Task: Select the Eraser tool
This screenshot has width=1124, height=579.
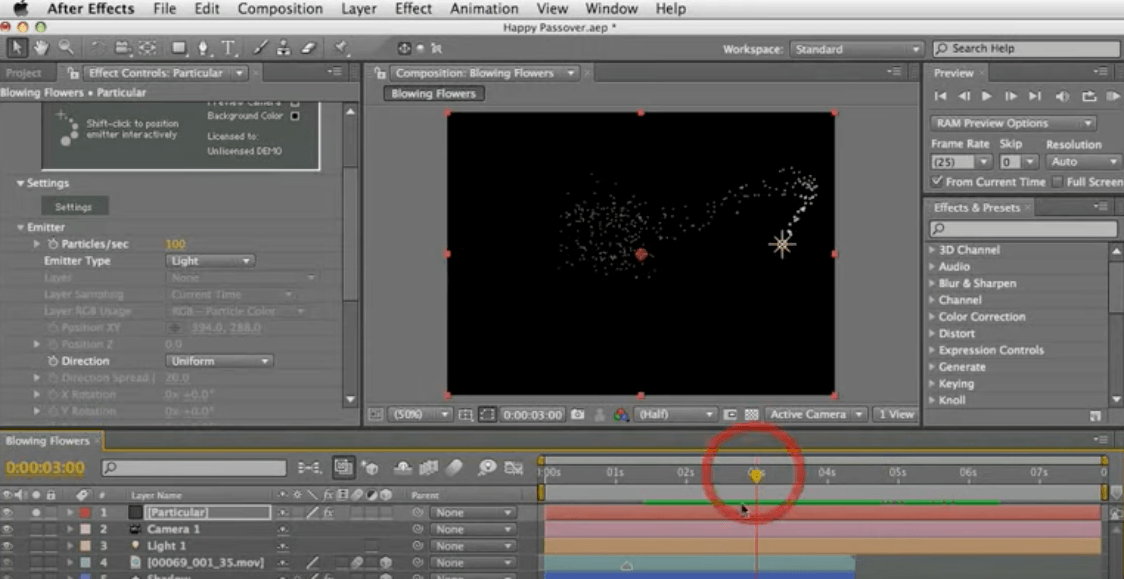Action: pos(308,47)
